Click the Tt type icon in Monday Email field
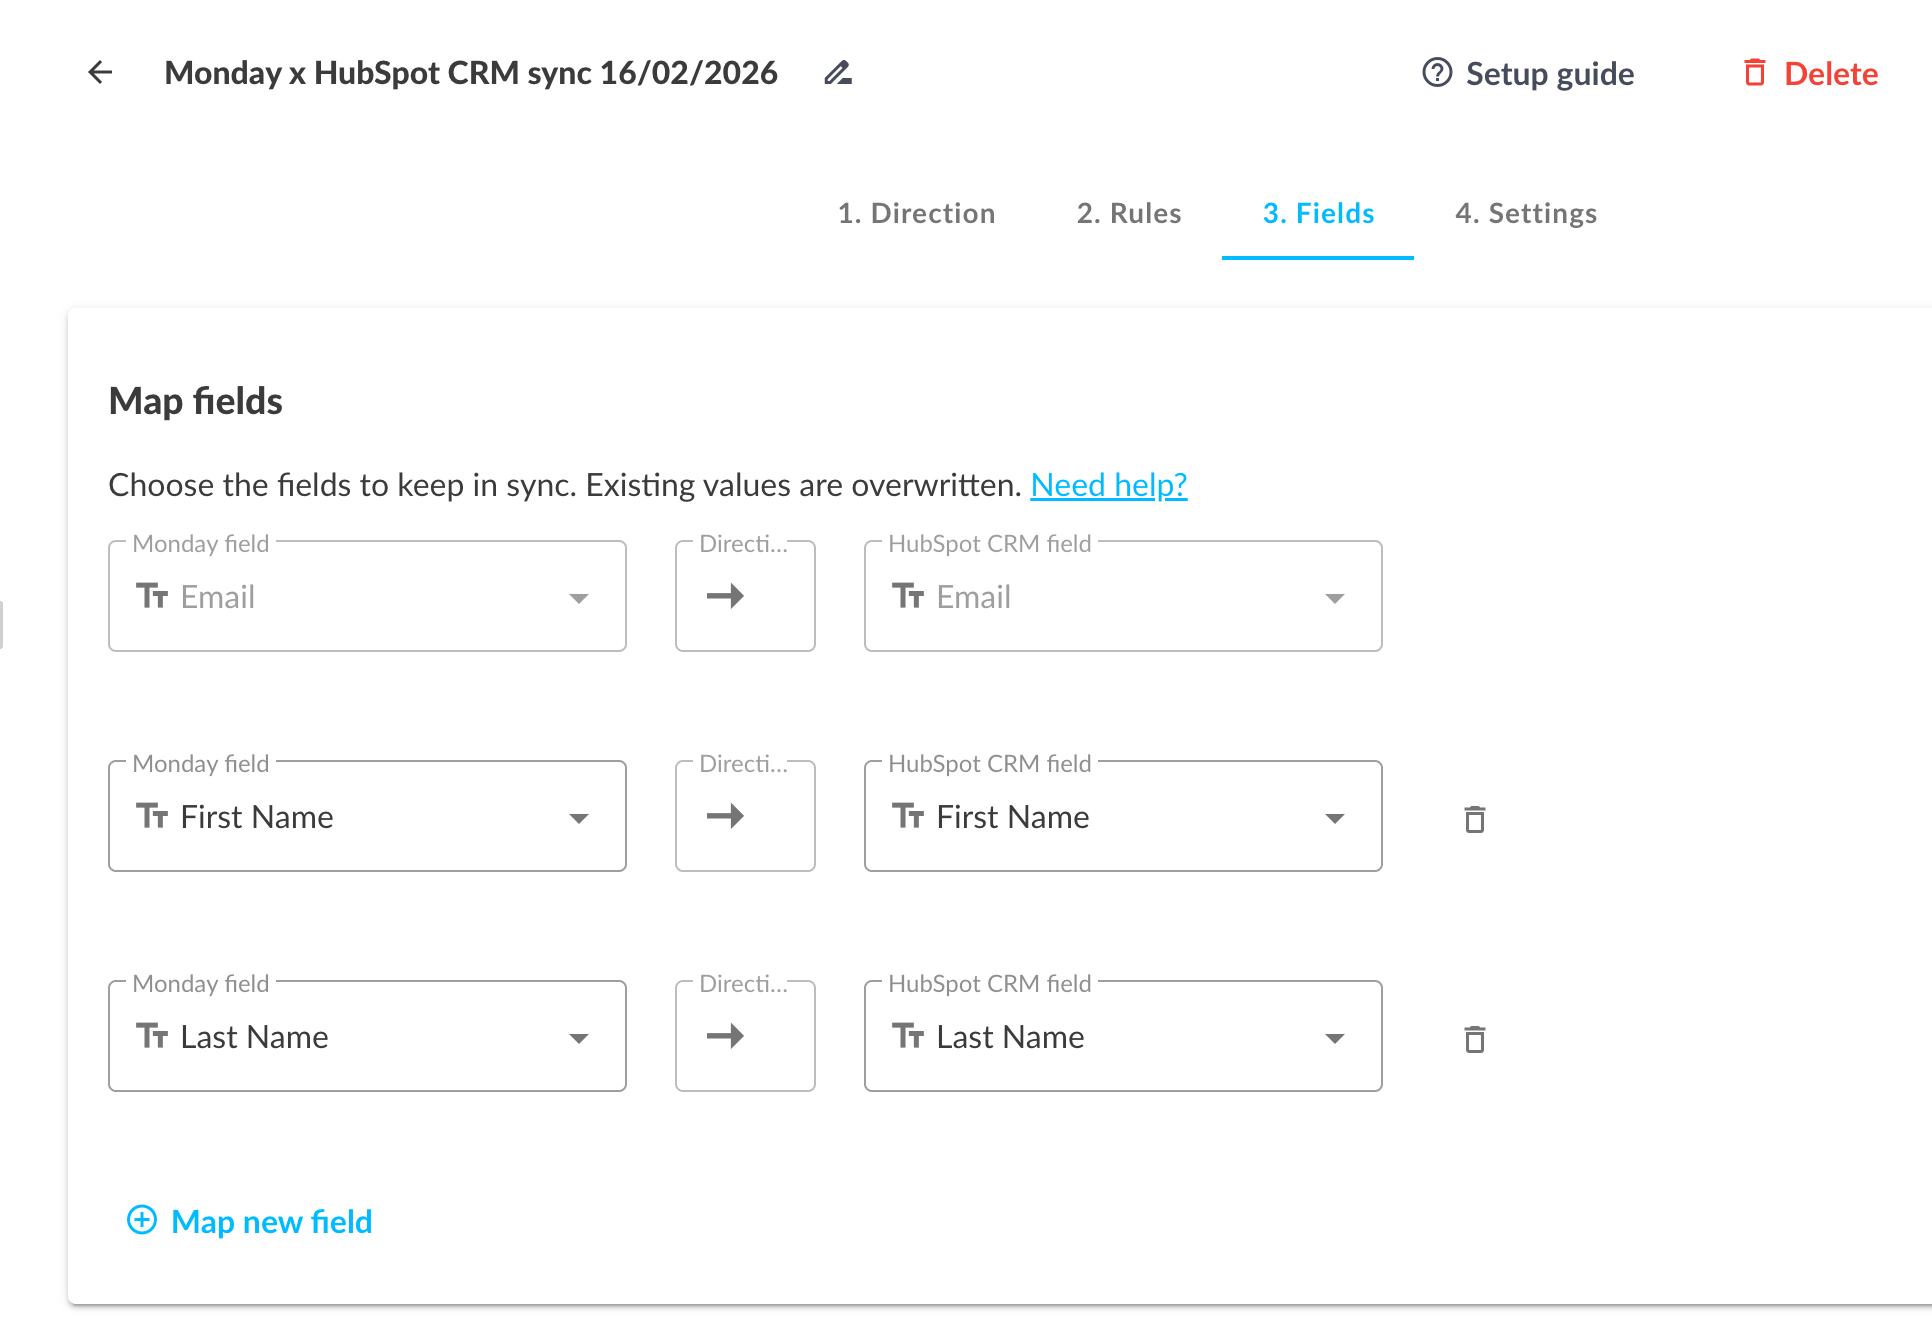This screenshot has width=1932, height=1324. [153, 596]
